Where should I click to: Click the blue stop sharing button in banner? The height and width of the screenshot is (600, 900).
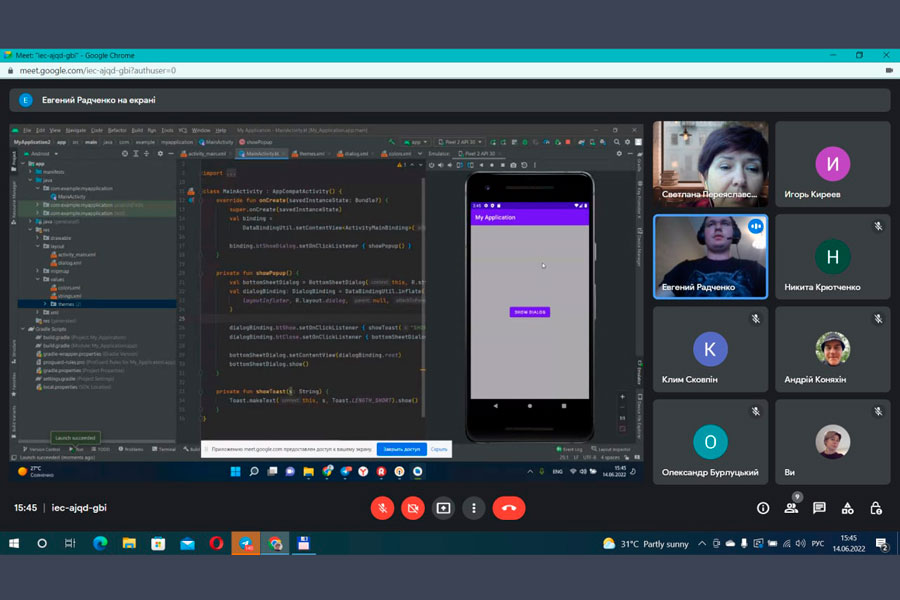point(401,449)
